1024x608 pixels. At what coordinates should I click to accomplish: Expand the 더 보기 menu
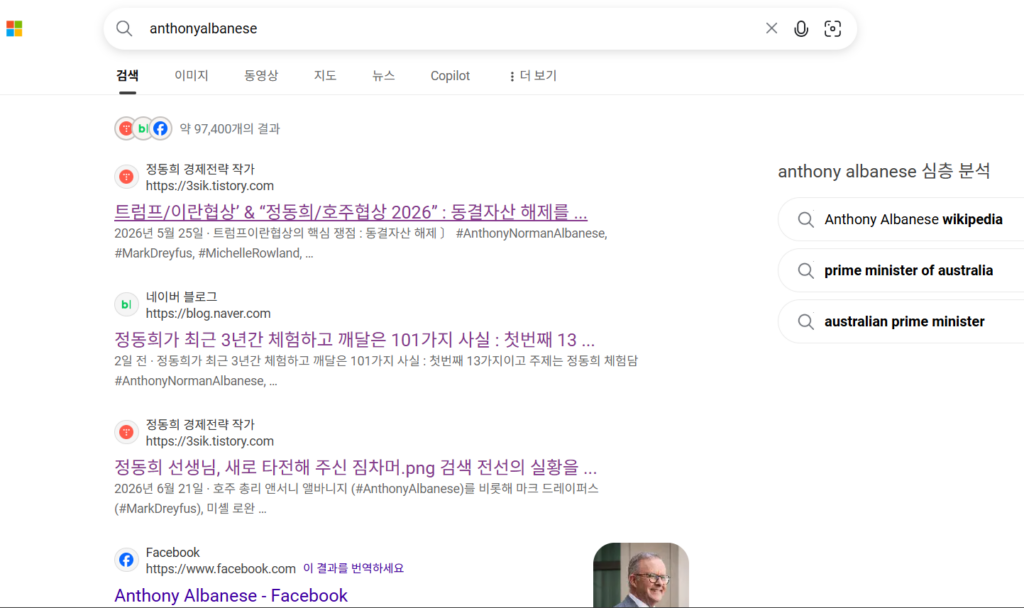pos(533,76)
